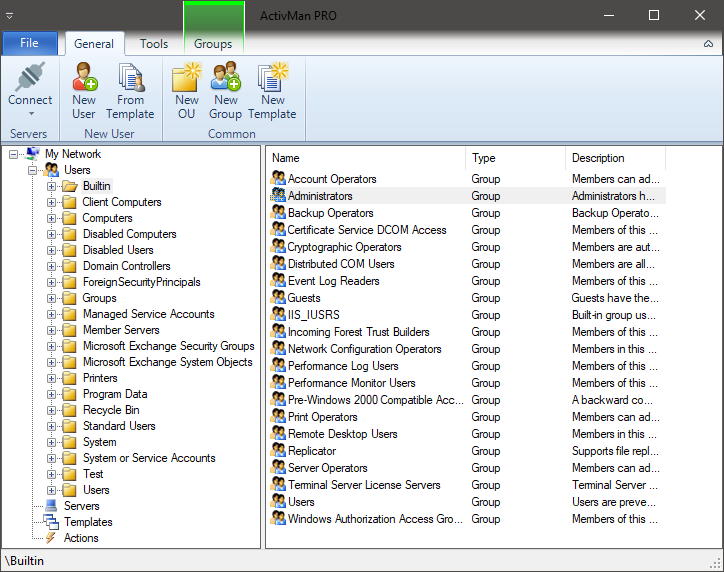Choose the From Template icon
Image resolution: width=724 pixels, height=572 pixels.
131,77
